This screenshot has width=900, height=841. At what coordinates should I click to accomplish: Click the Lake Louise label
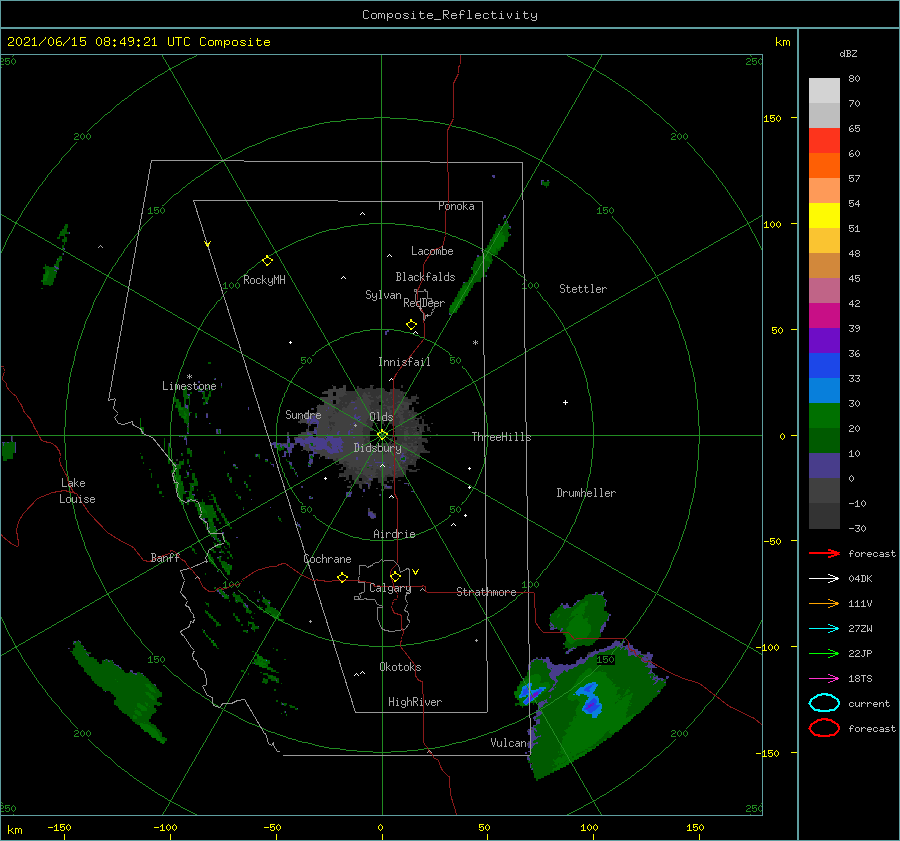pyautogui.click(x=77, y=491)
